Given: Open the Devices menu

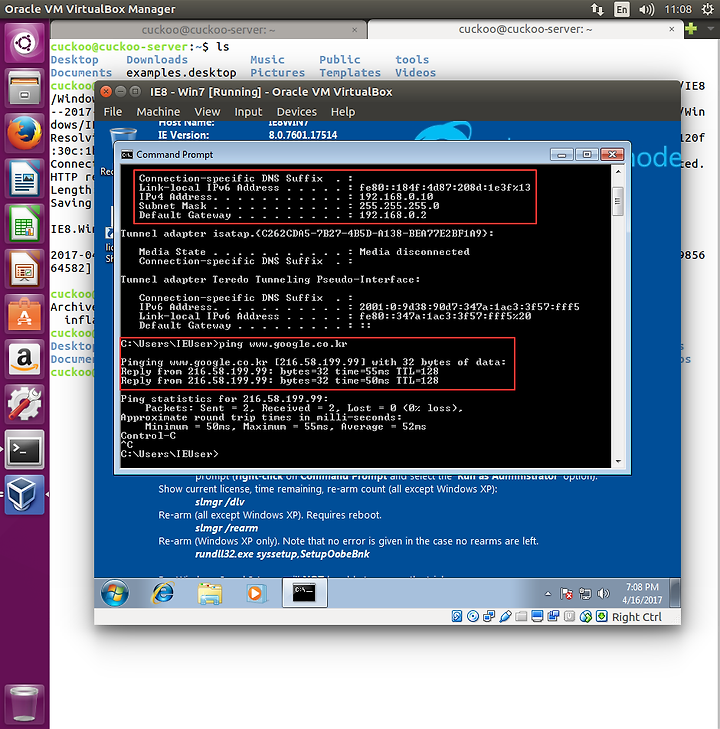Looking at the screenshot, I should tap(297, 112).
